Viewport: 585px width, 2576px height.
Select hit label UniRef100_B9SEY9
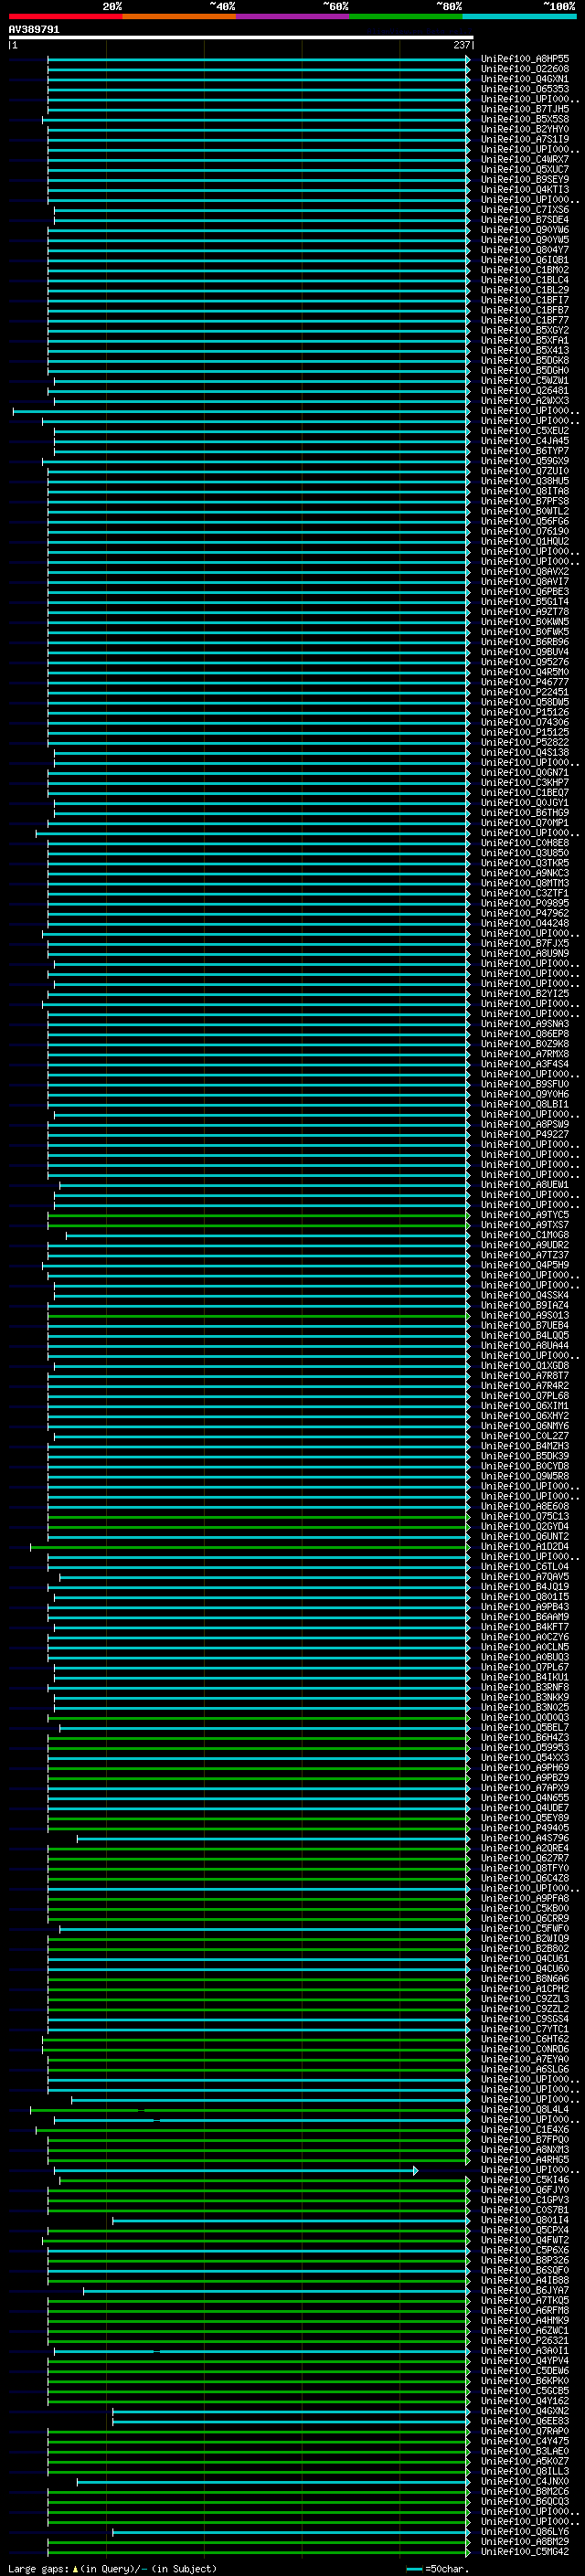tap(525, 180)
